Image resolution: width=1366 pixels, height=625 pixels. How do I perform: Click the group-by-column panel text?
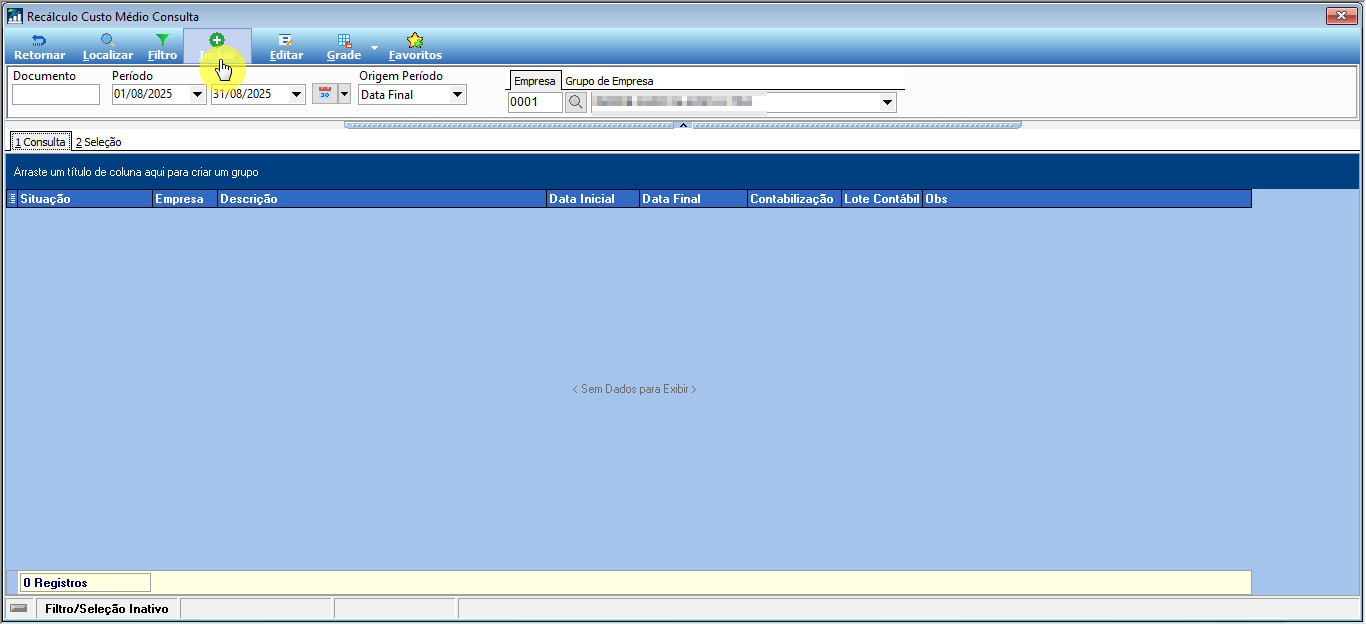tap(136, 172)
